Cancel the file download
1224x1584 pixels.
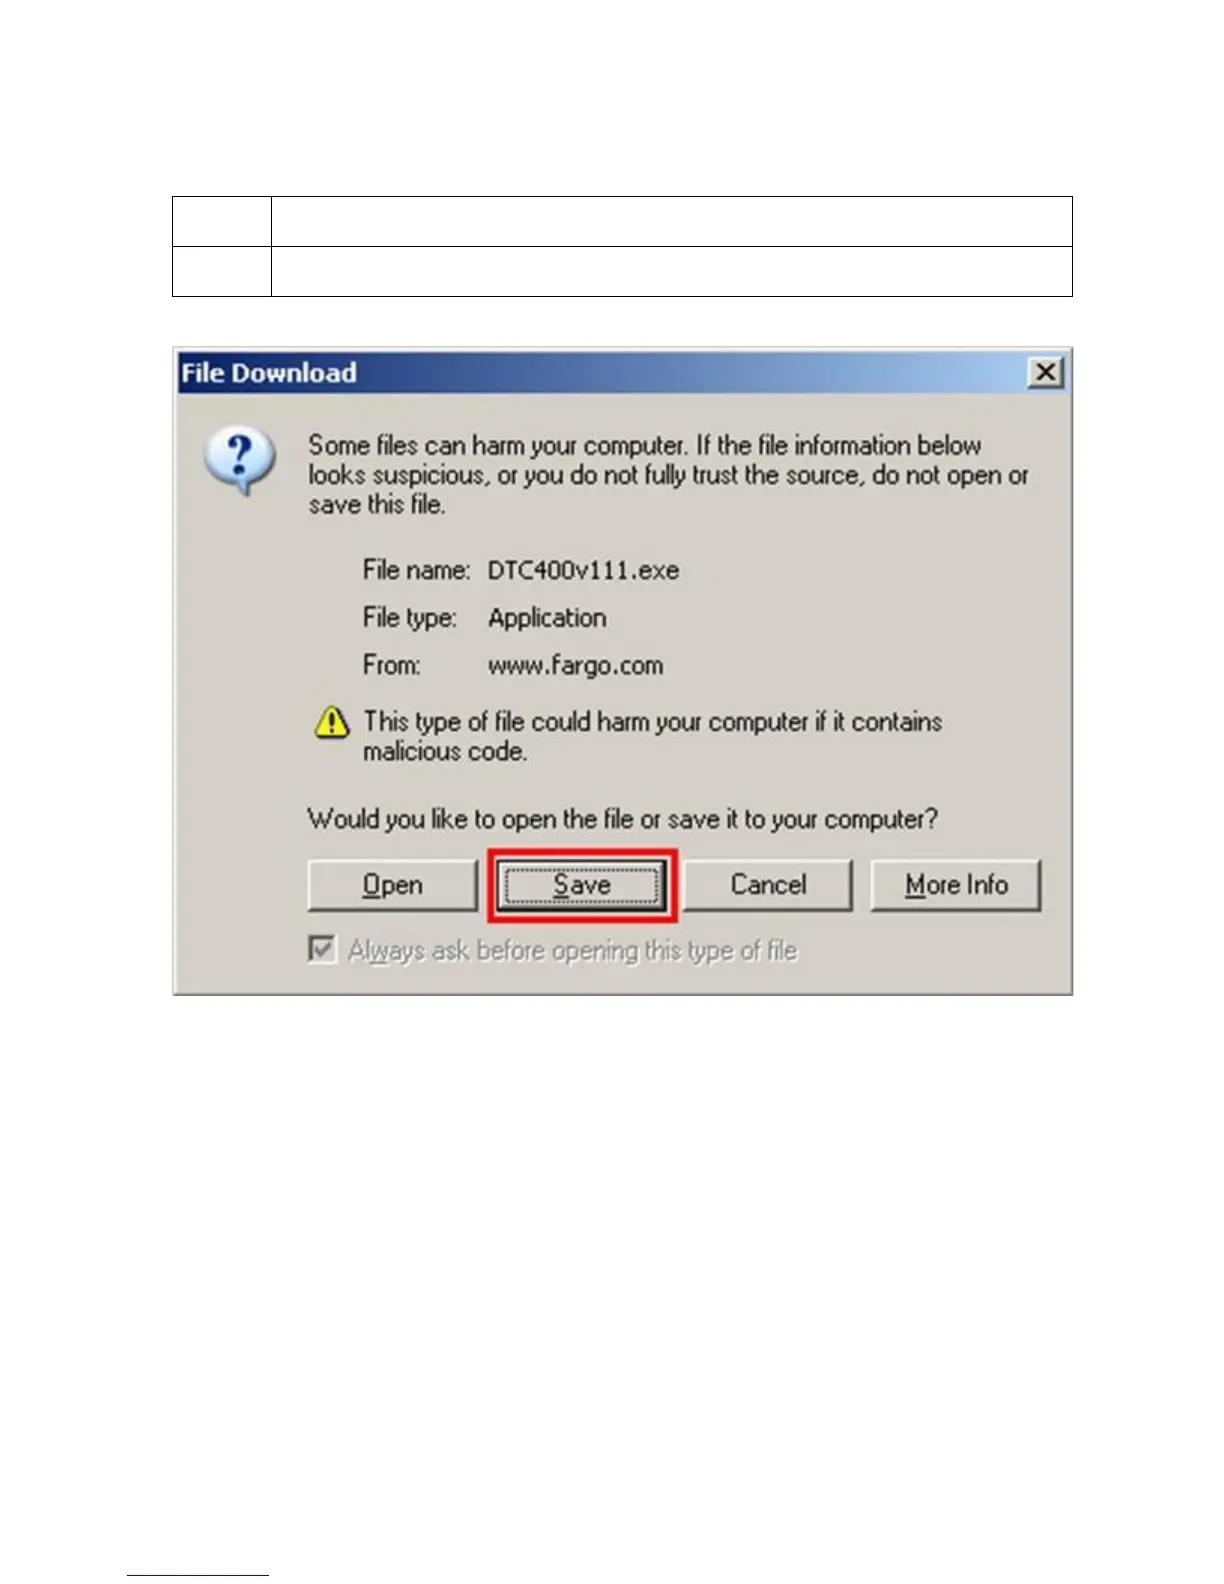[768, 885]
